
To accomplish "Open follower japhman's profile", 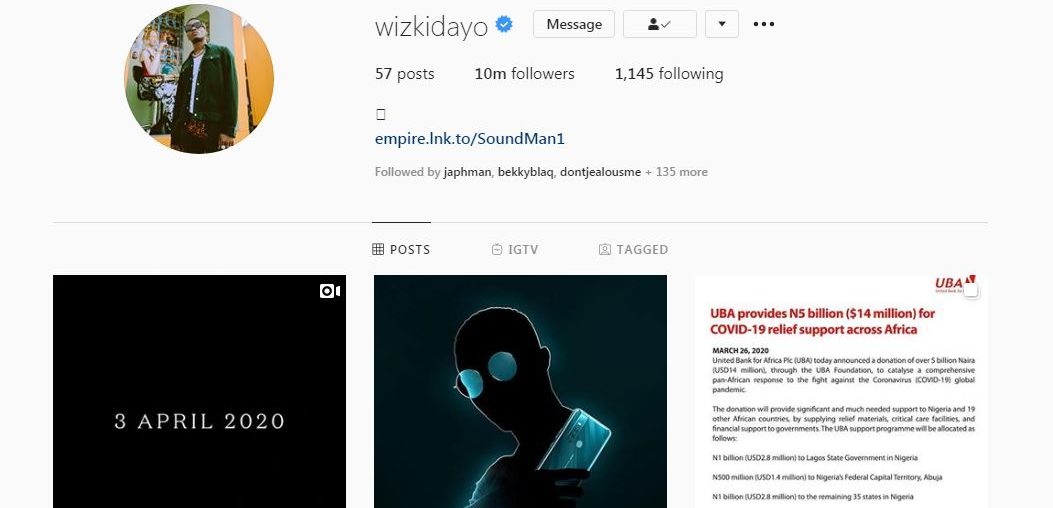I will 467,172.
